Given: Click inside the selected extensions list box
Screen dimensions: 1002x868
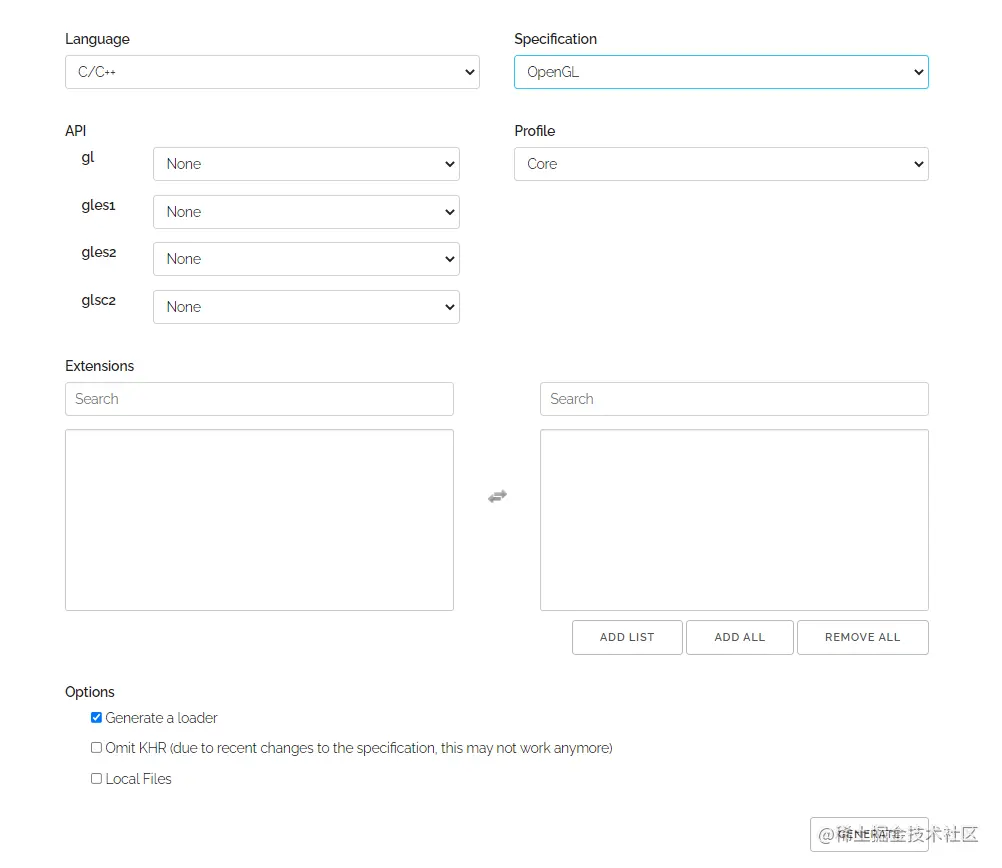Looking at the screenshot, I should click(734, 520).
